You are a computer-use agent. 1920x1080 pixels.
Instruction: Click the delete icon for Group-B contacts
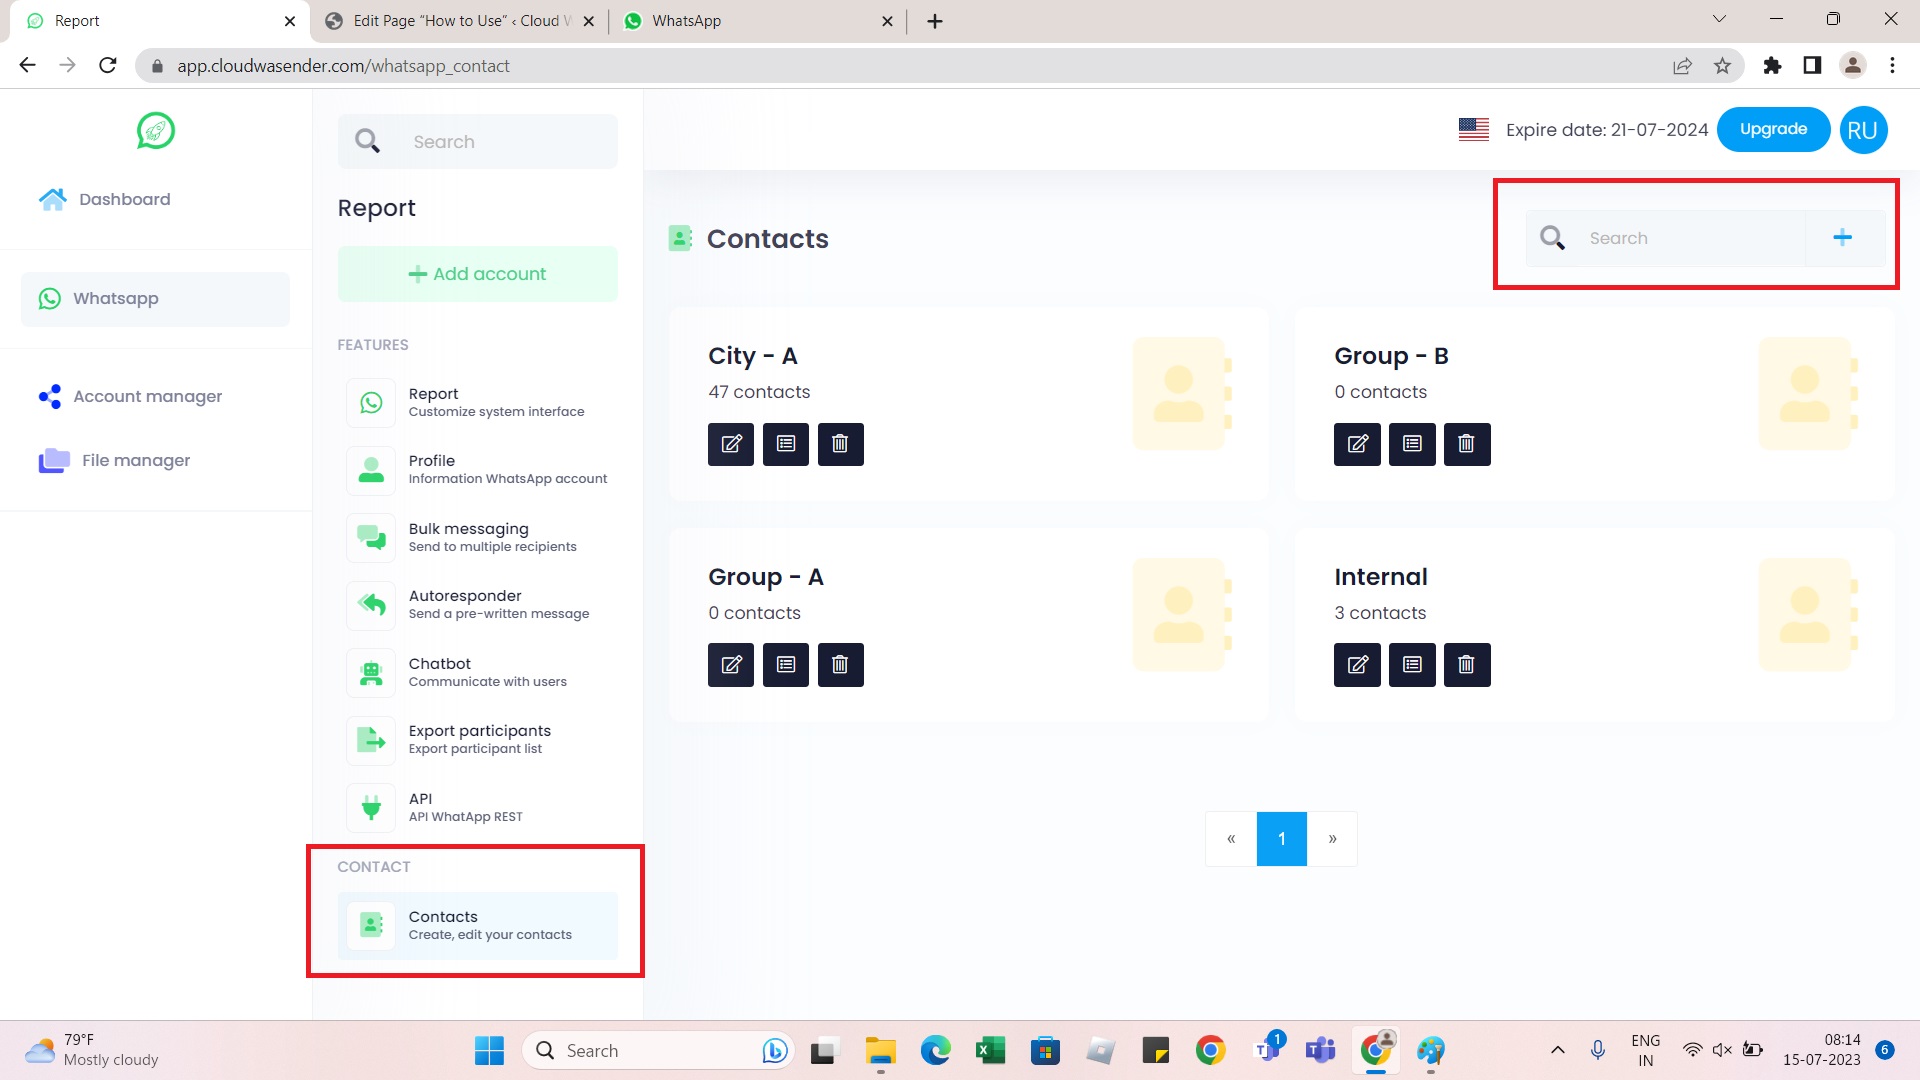(x=1464, y=444)
